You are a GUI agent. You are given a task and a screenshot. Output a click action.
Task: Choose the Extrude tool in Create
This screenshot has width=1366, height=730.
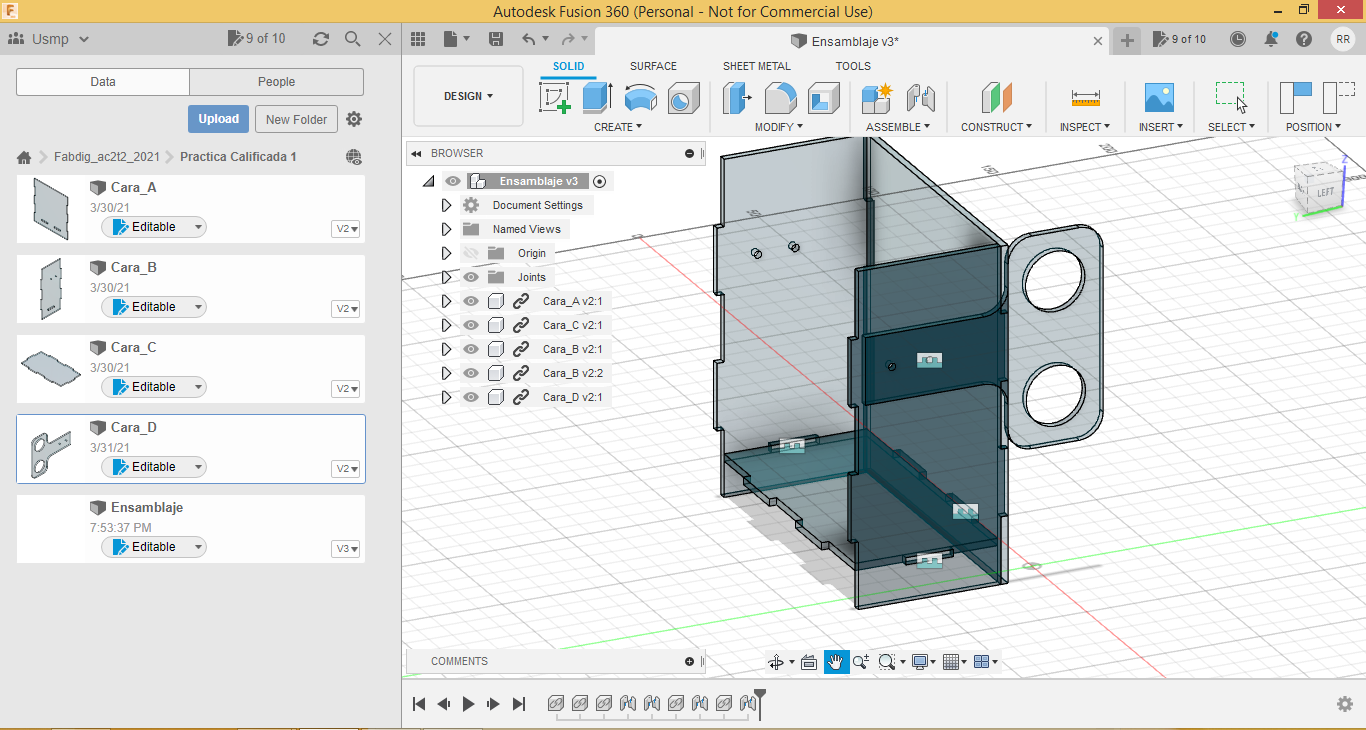pyautogui.click(x=597, y=97)
